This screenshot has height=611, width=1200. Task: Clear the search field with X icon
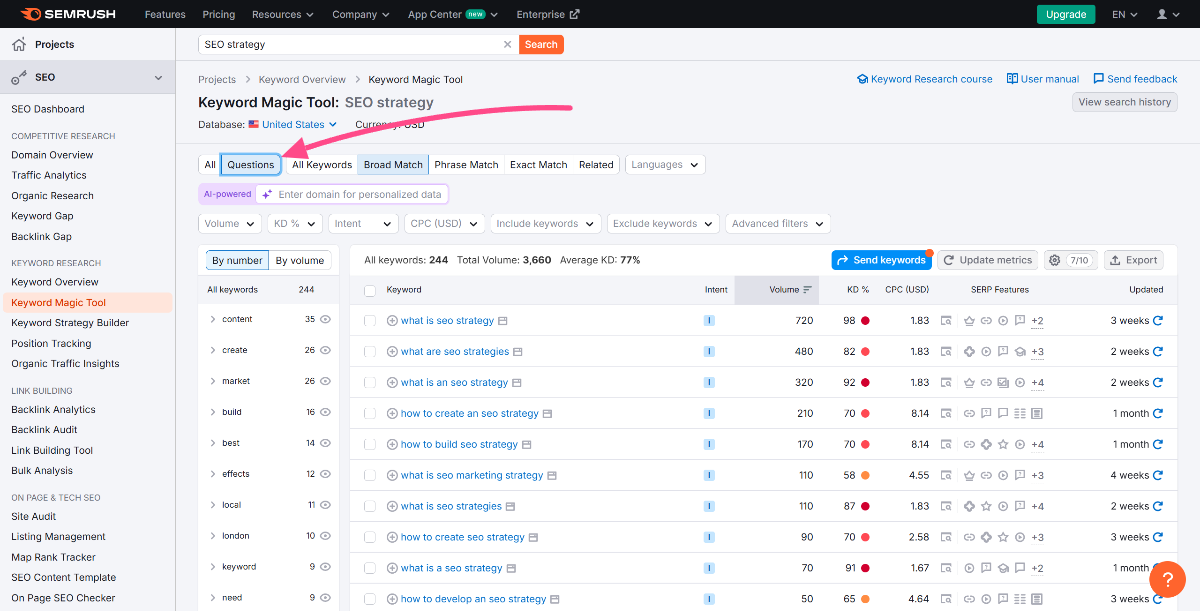[507, 44]
